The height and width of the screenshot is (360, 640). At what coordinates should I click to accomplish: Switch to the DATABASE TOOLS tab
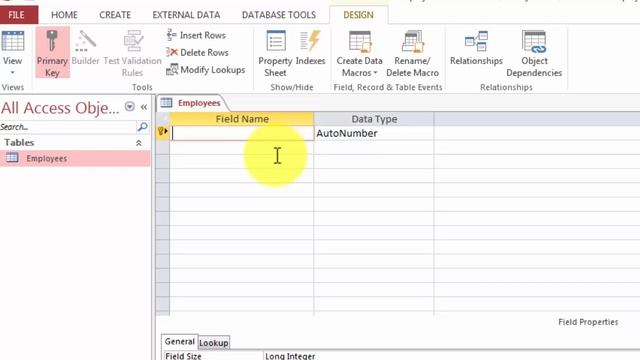[279, 15]
